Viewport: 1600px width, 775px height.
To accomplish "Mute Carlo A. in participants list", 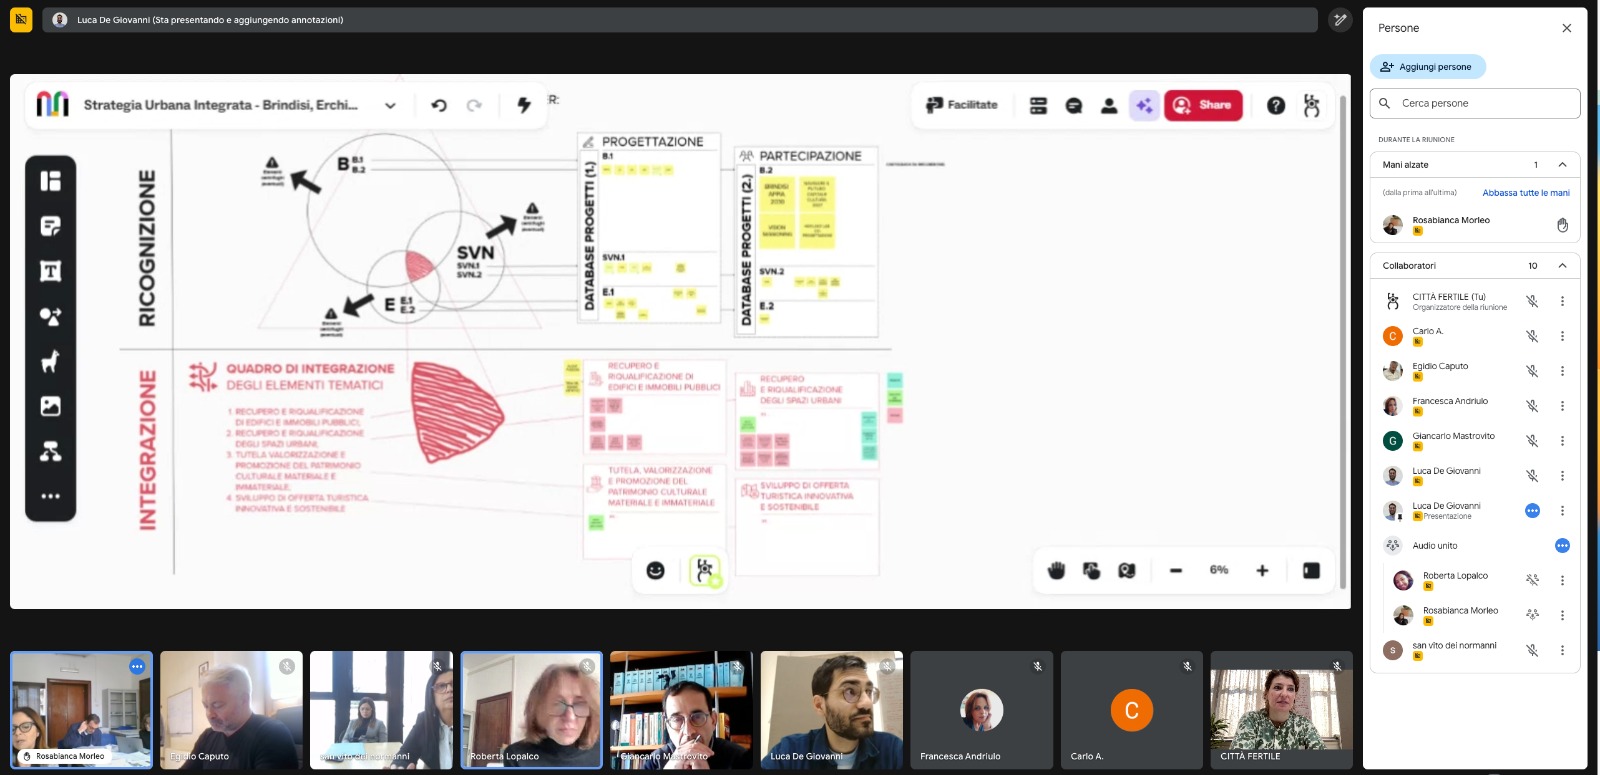I will [1531, 336].
